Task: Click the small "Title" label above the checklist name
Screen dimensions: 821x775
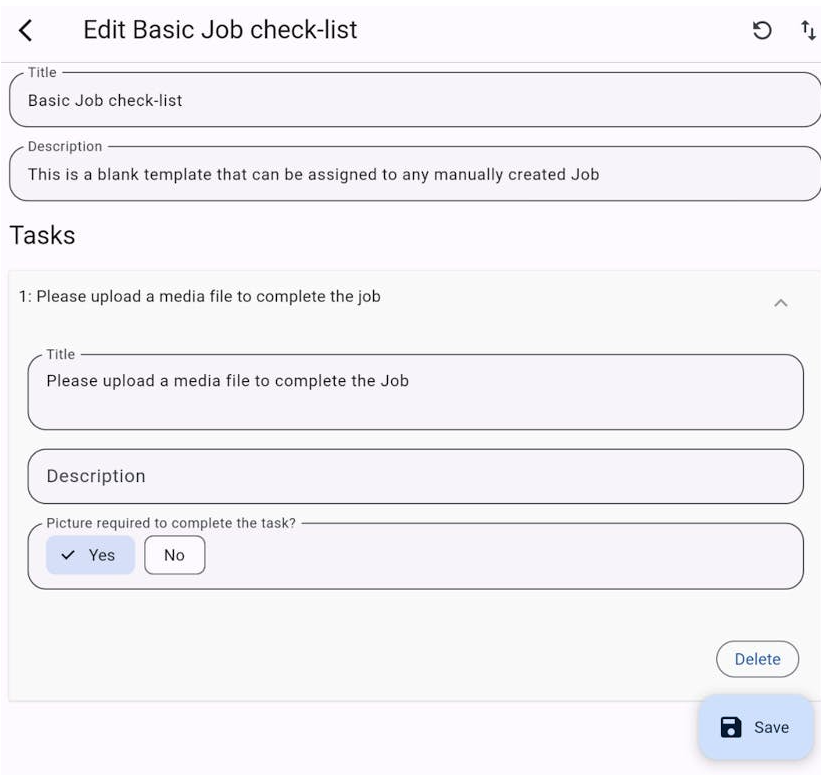Action: click(x=42, y=72)
